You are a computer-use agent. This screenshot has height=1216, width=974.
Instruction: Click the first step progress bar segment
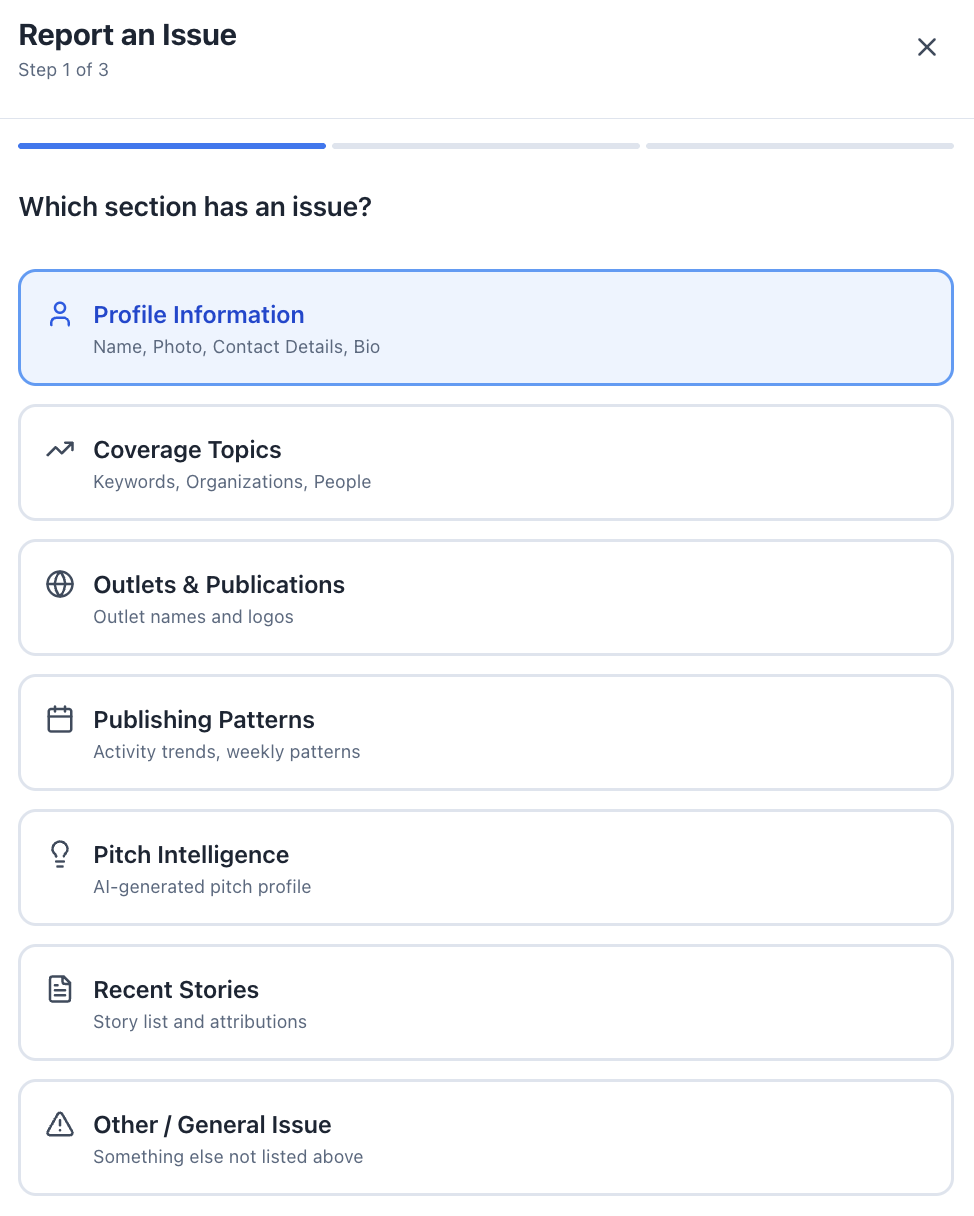click(x=172, y=146)
